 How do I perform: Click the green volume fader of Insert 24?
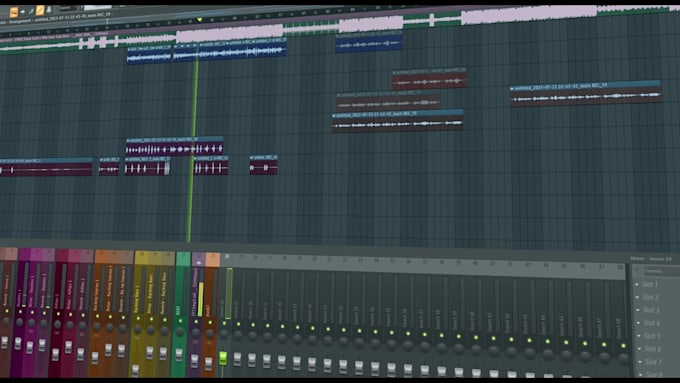223,358
